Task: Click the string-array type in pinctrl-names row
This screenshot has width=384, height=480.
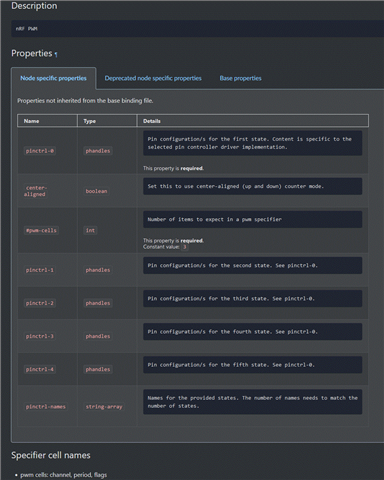Action: click(x=104, y=407)
